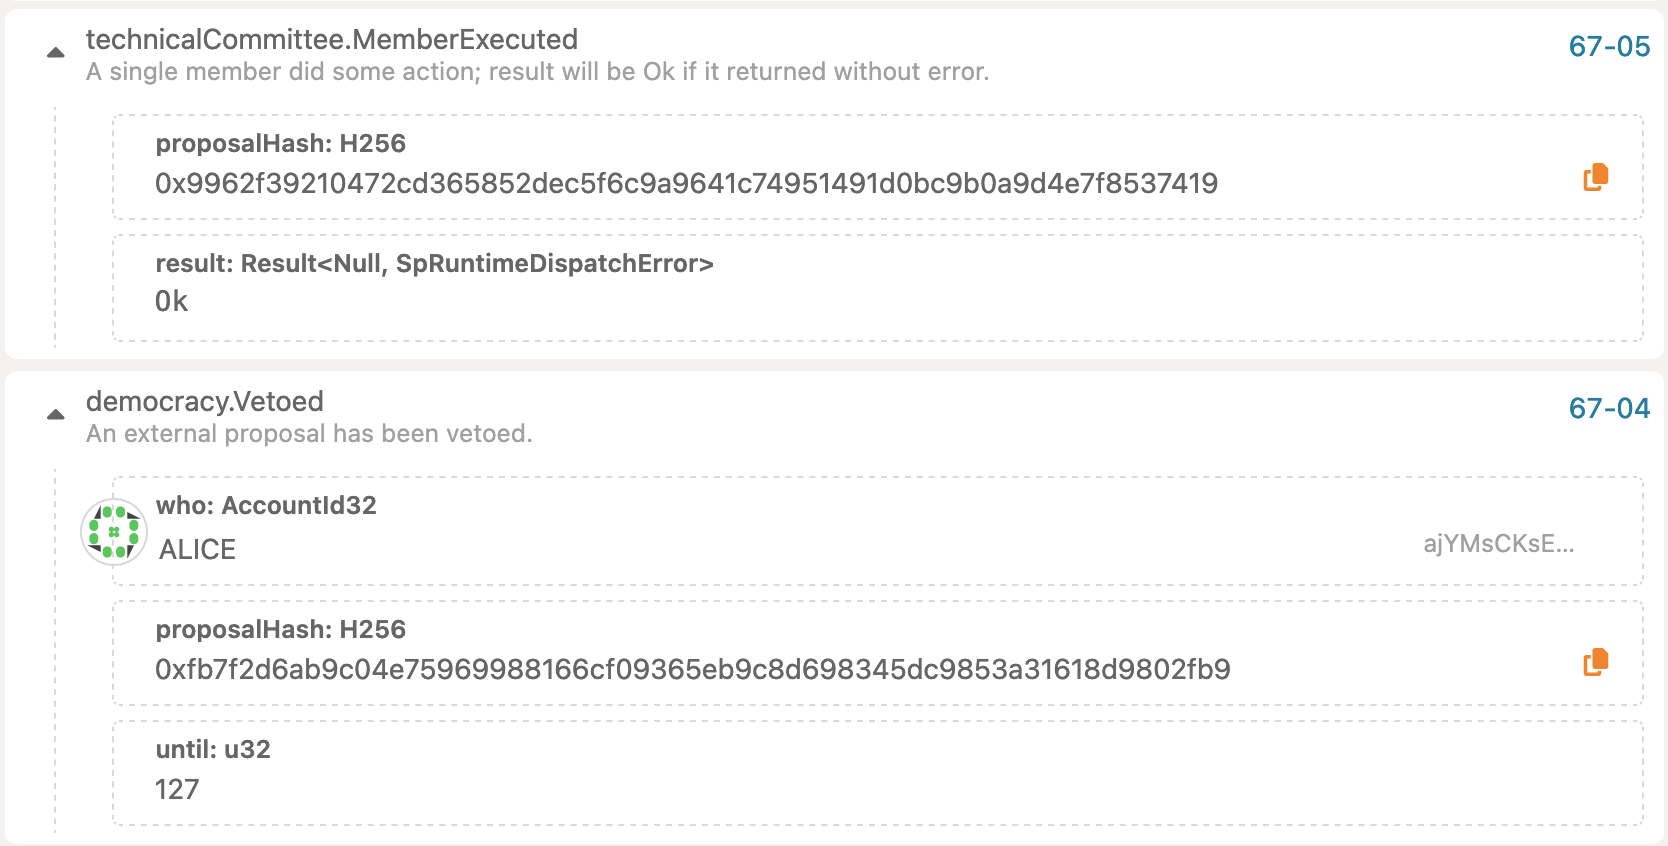
Task: Open the 67-05 event link
Action: point(1609,47)
